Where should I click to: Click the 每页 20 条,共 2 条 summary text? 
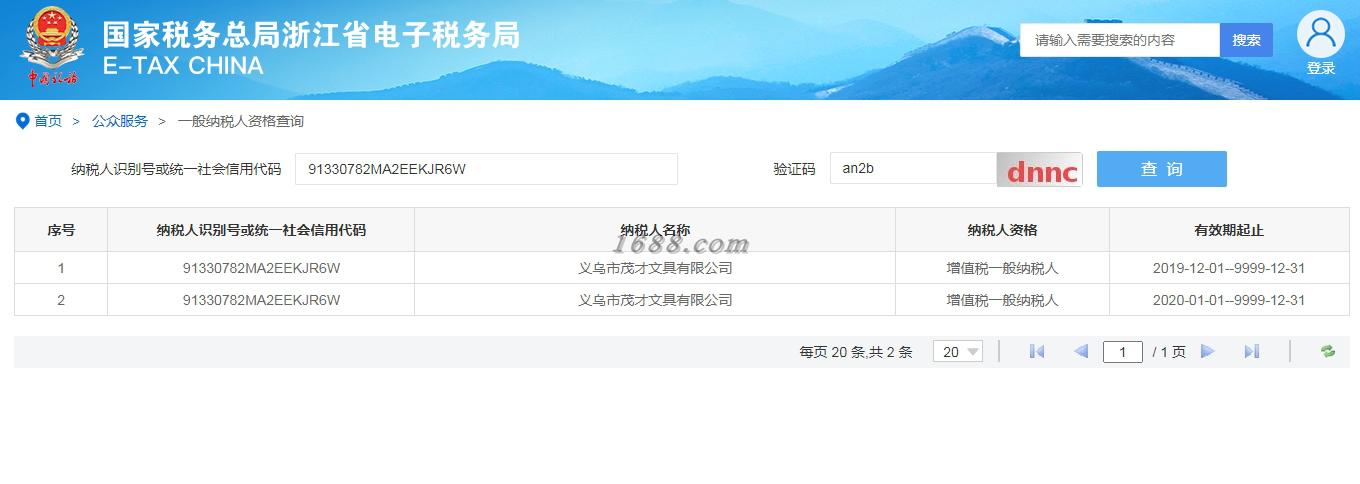pyautogui.click(x=856, y=352)
